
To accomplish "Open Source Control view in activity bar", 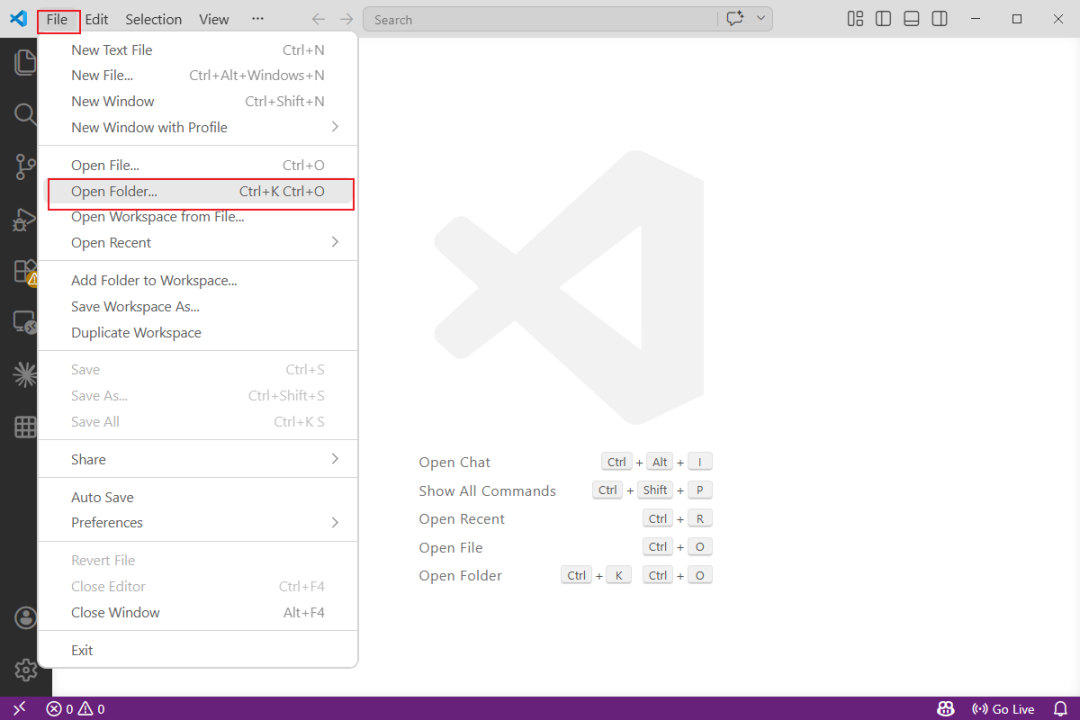I will pyautogui.click(x=25, y=167).
